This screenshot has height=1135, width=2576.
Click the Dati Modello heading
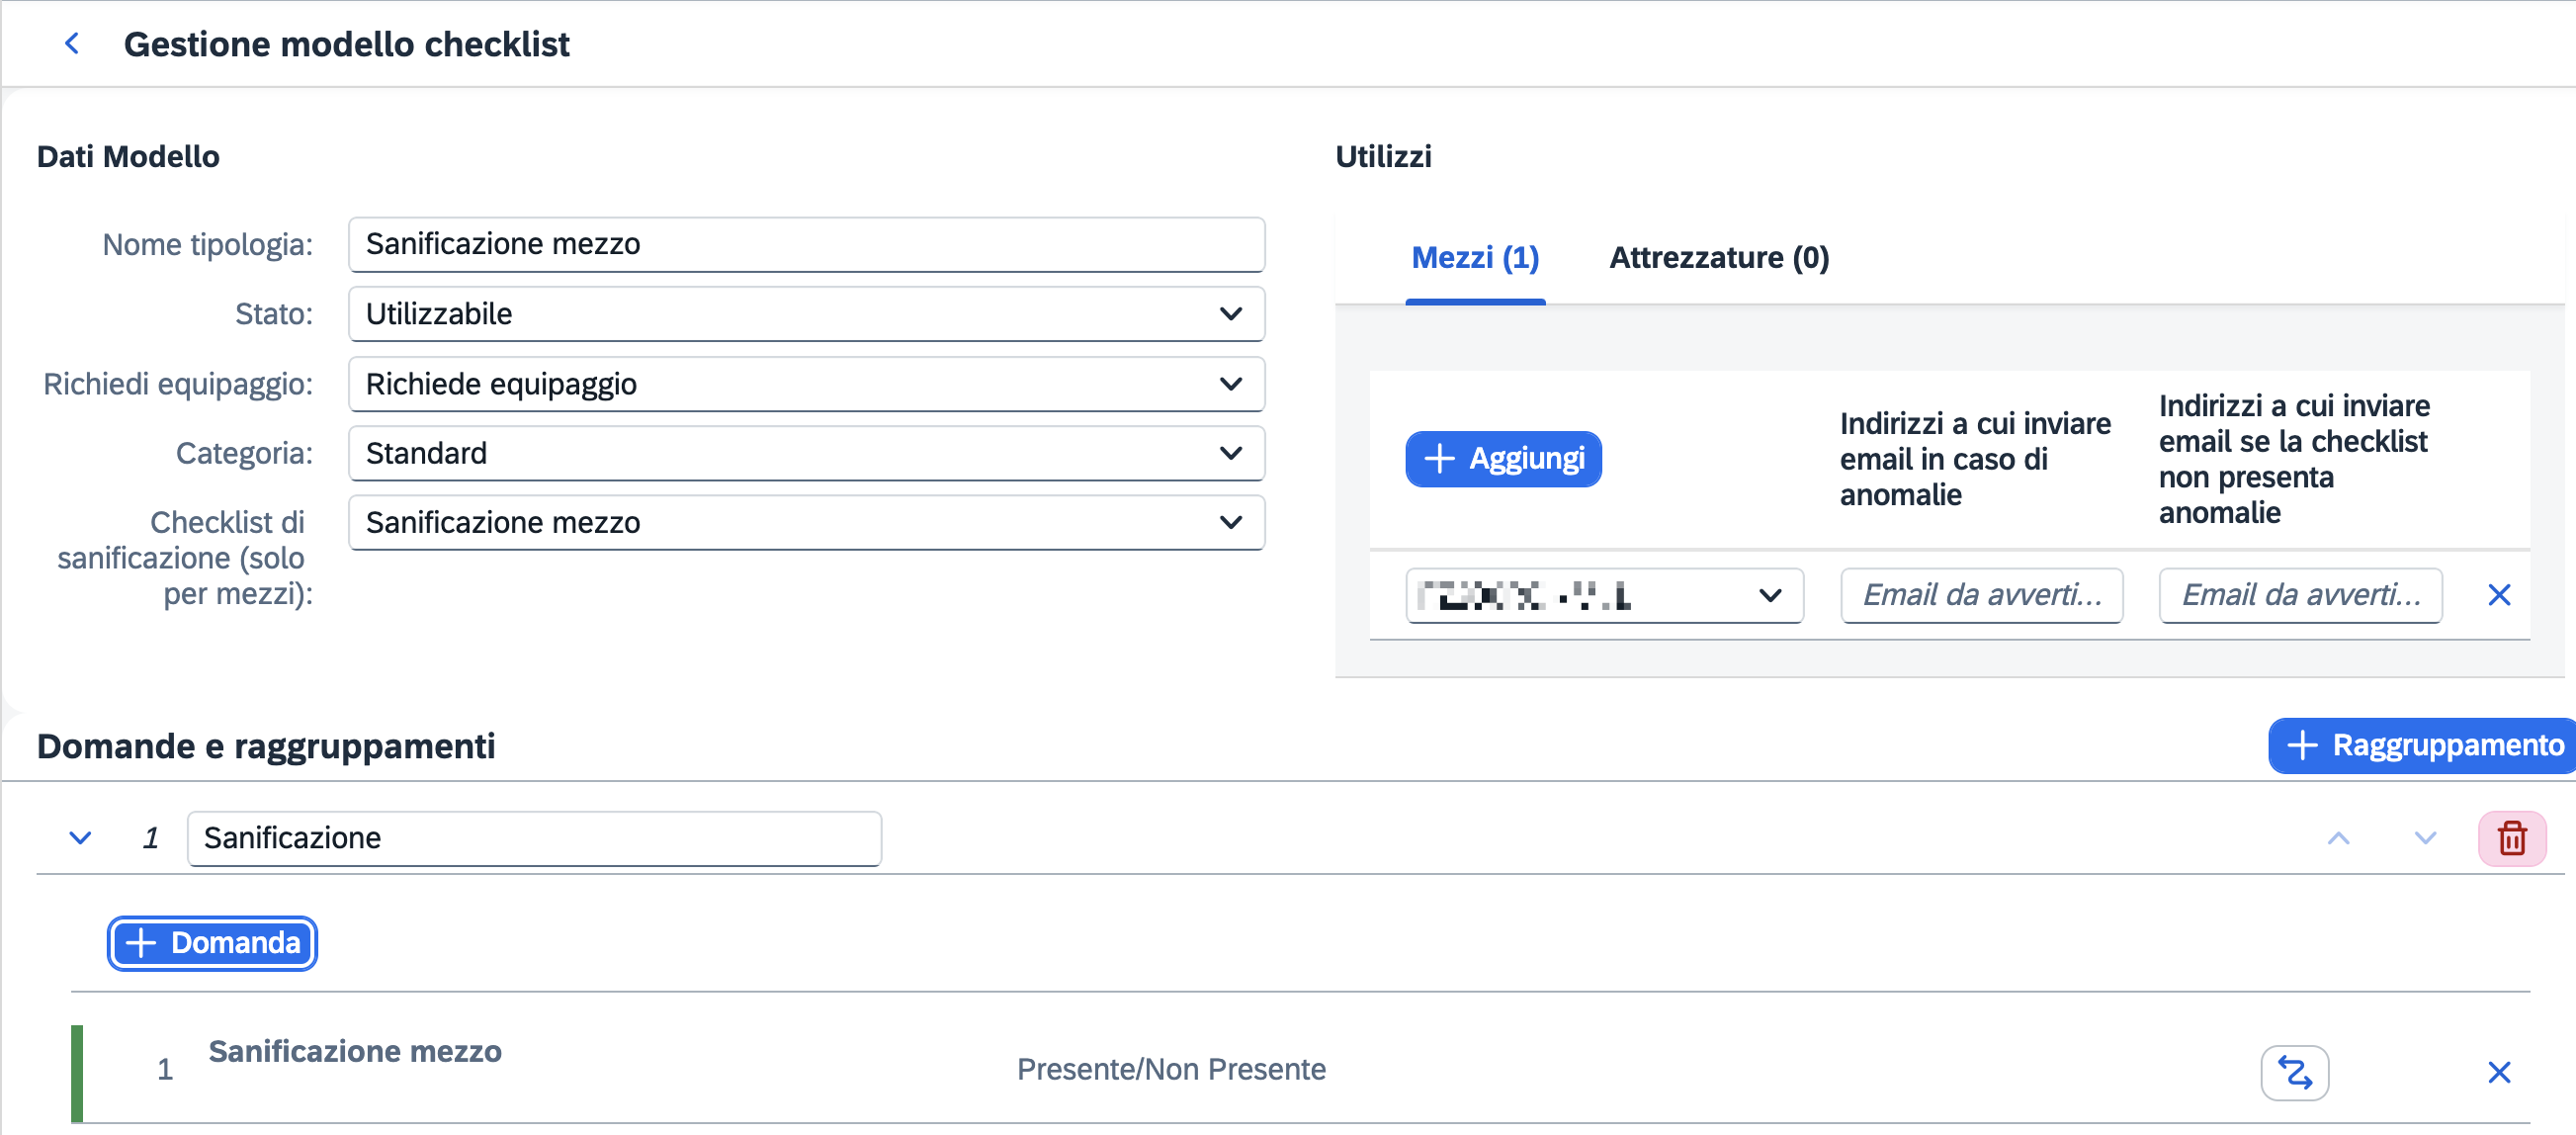[x=128, y=157]
